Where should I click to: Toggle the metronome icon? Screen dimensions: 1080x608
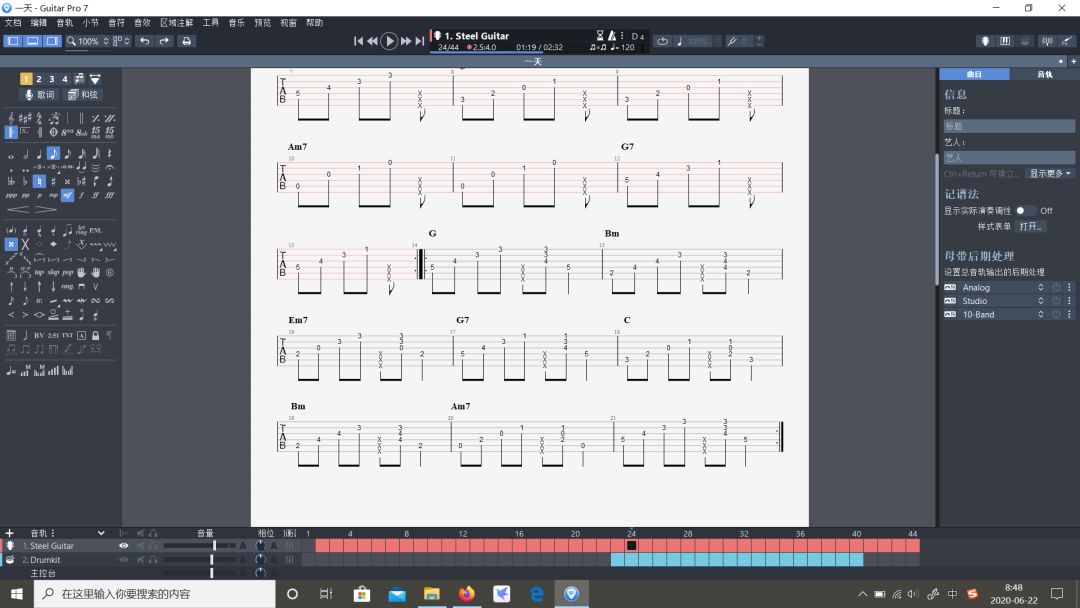610,36
